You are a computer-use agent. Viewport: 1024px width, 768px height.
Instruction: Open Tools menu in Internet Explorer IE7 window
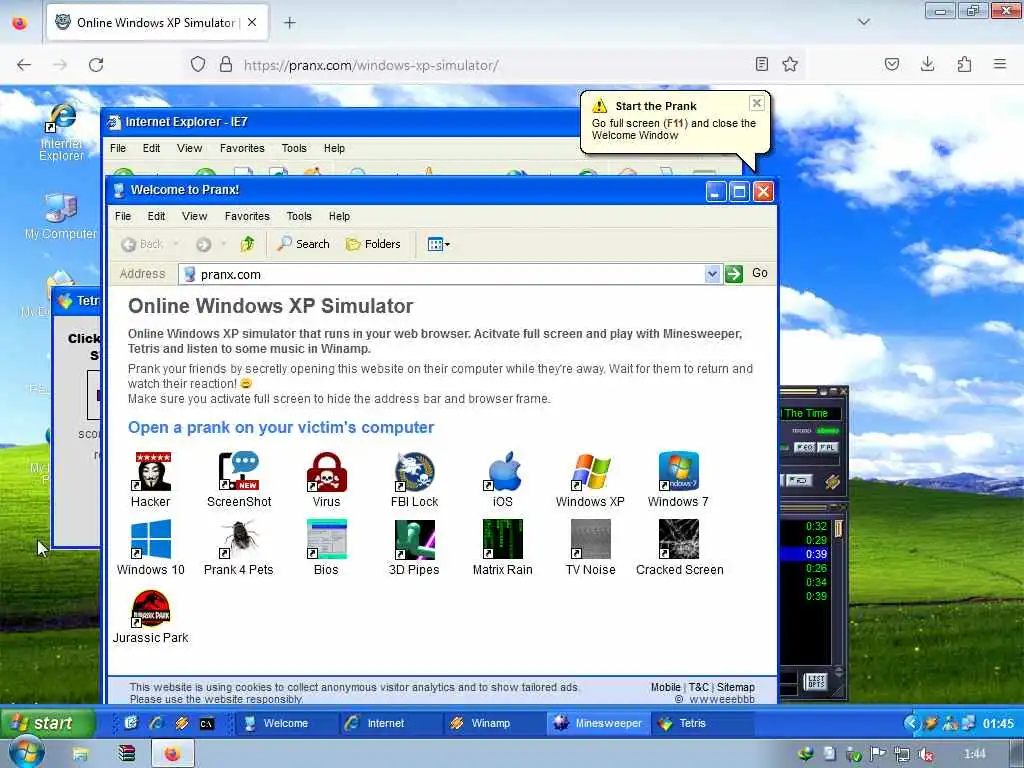(x=294, y=148)
